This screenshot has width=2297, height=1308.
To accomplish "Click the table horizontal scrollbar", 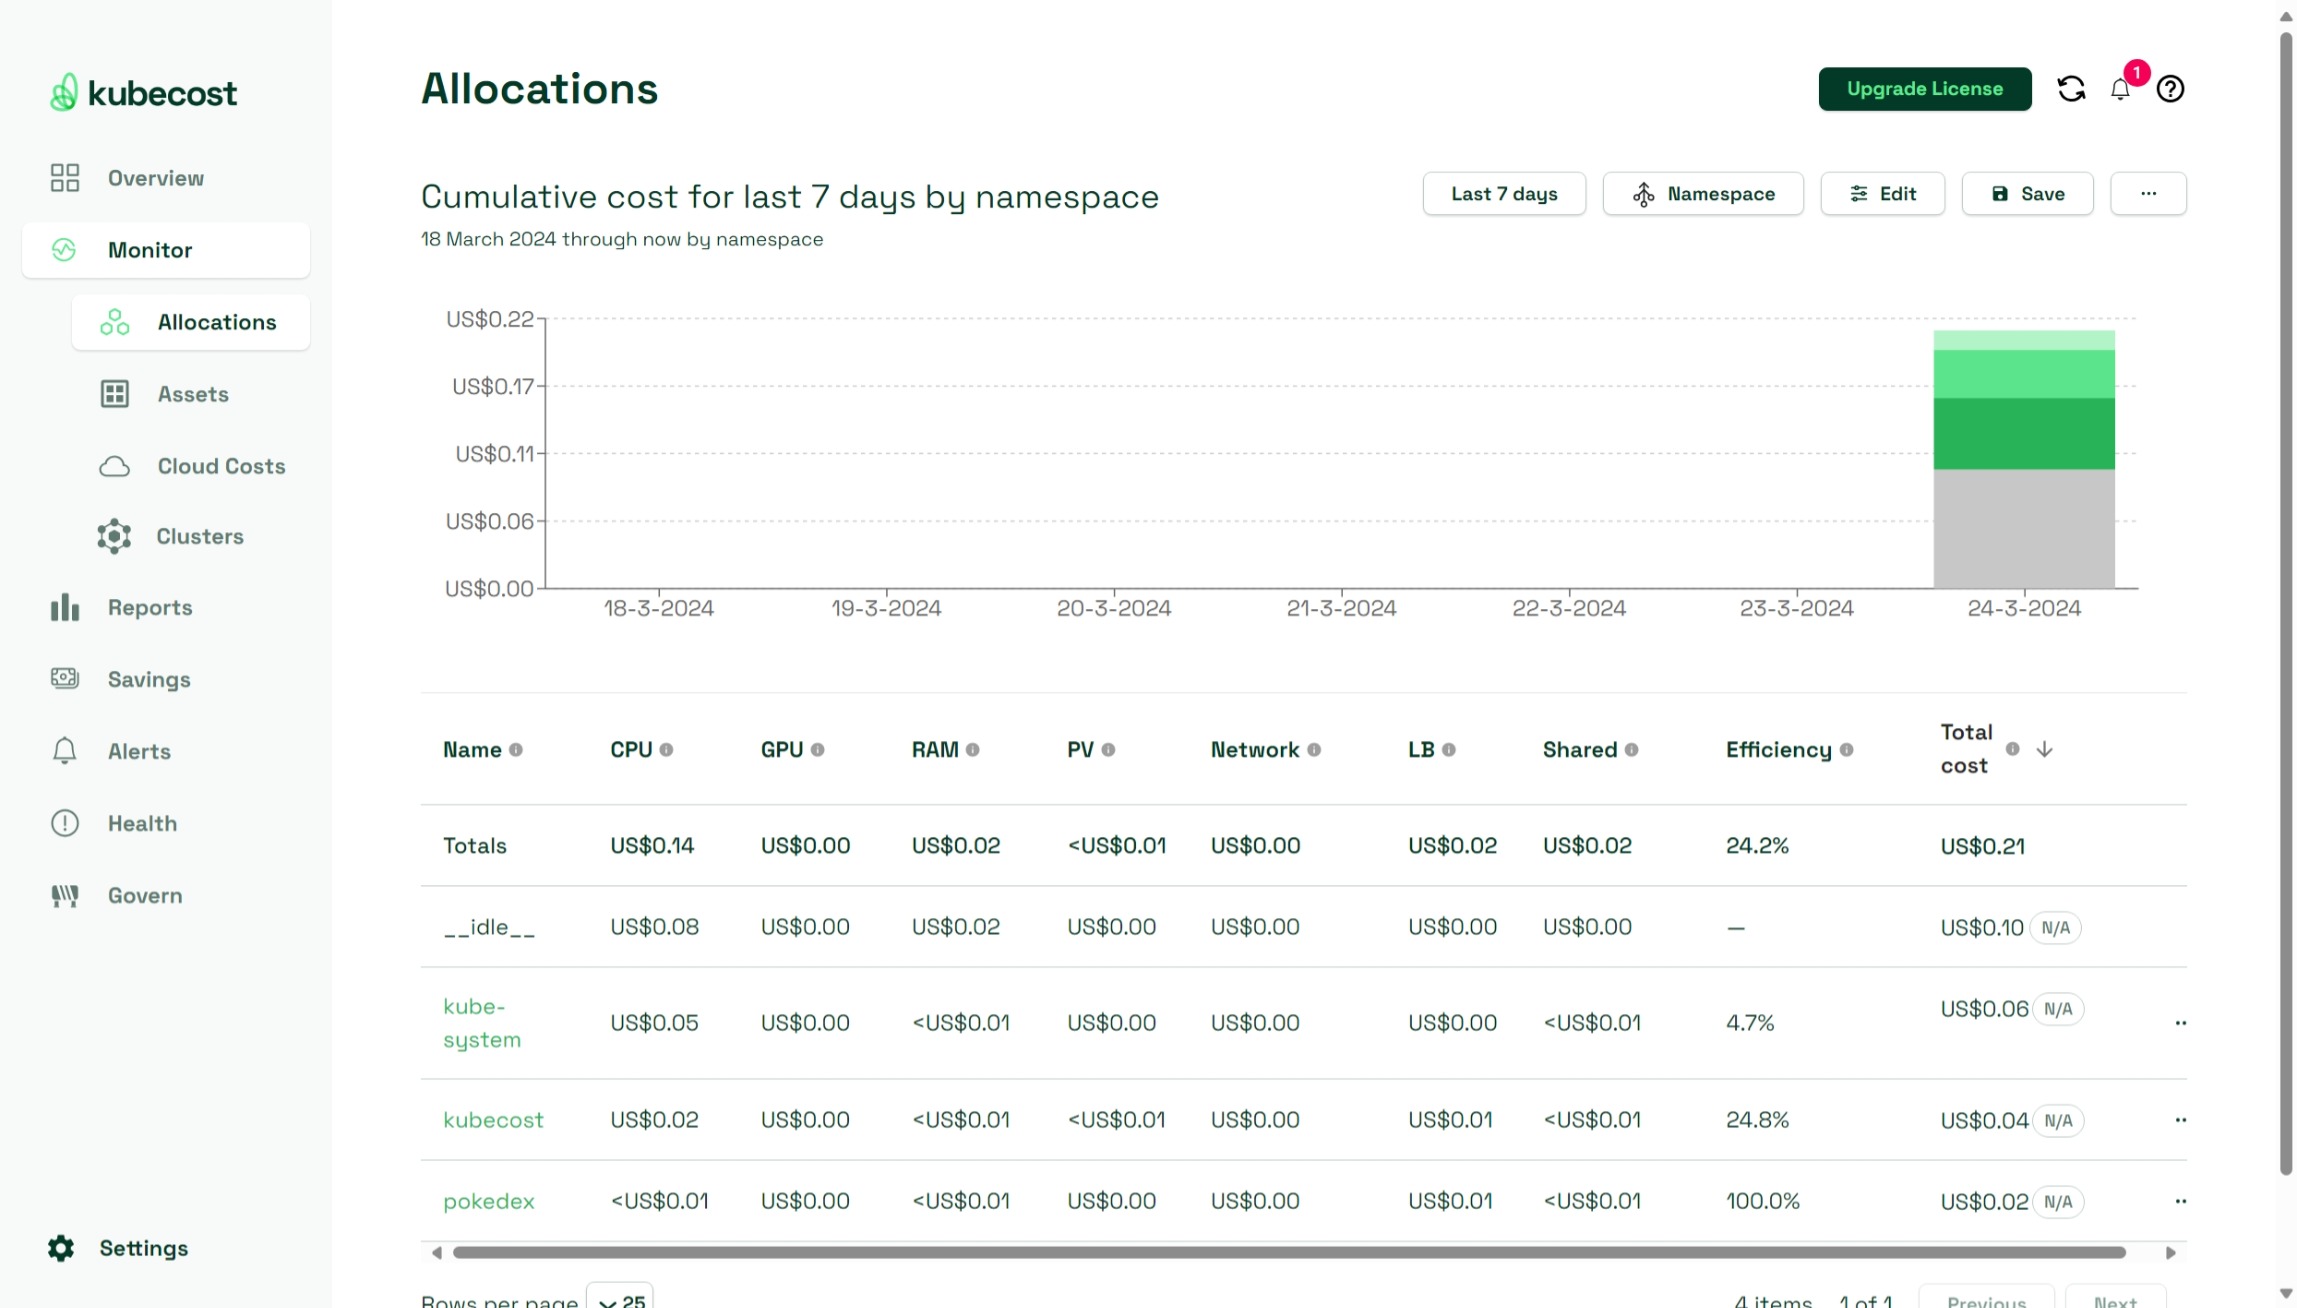I will tap(1288, 1252).
